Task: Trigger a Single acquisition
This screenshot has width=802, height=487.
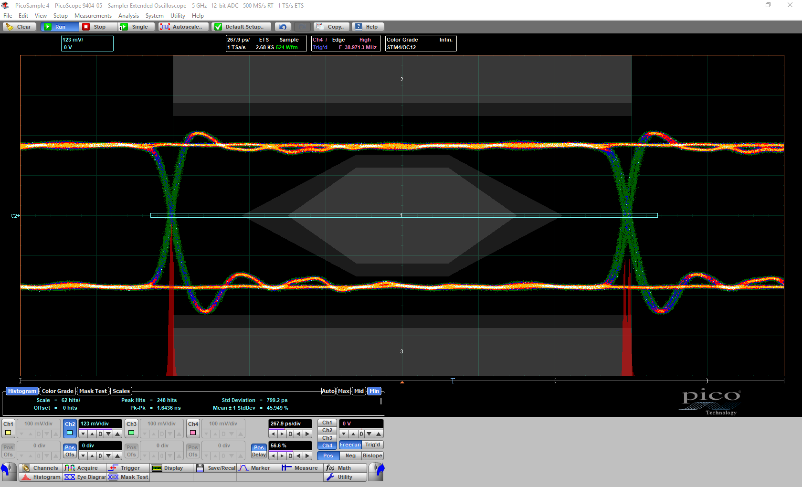Action: 137,27
